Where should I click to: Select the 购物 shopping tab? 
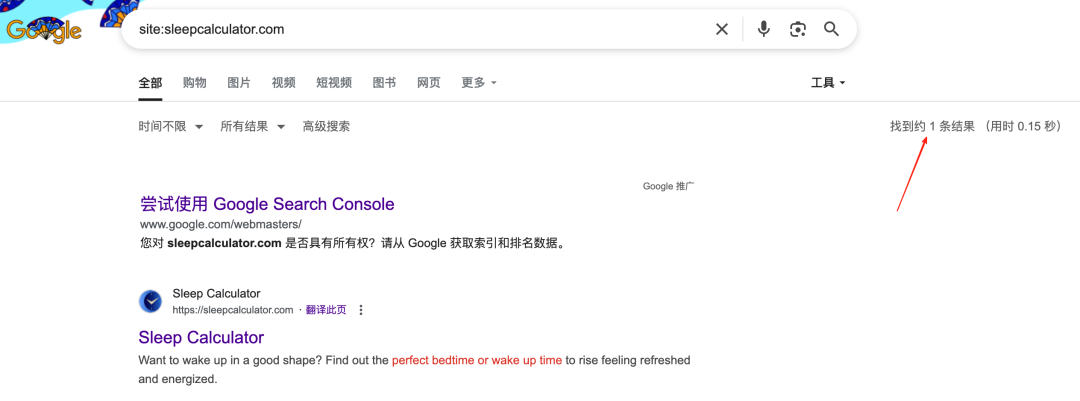point(195,83)
